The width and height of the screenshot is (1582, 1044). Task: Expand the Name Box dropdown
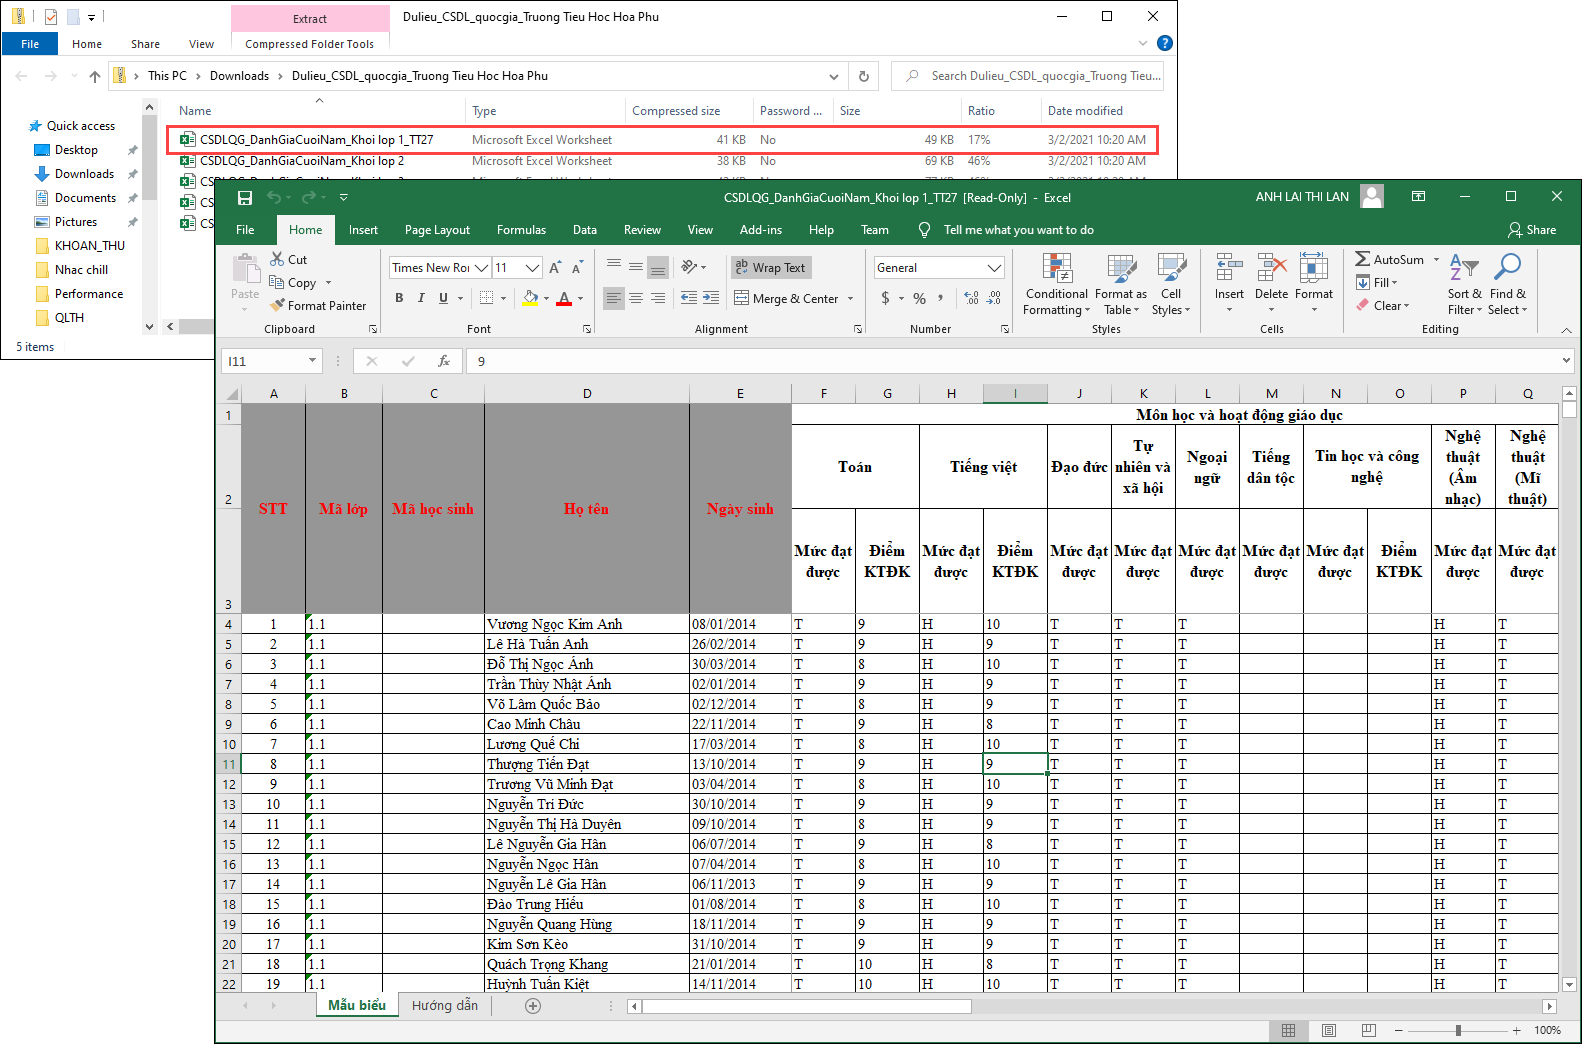(x=312, y=361)
